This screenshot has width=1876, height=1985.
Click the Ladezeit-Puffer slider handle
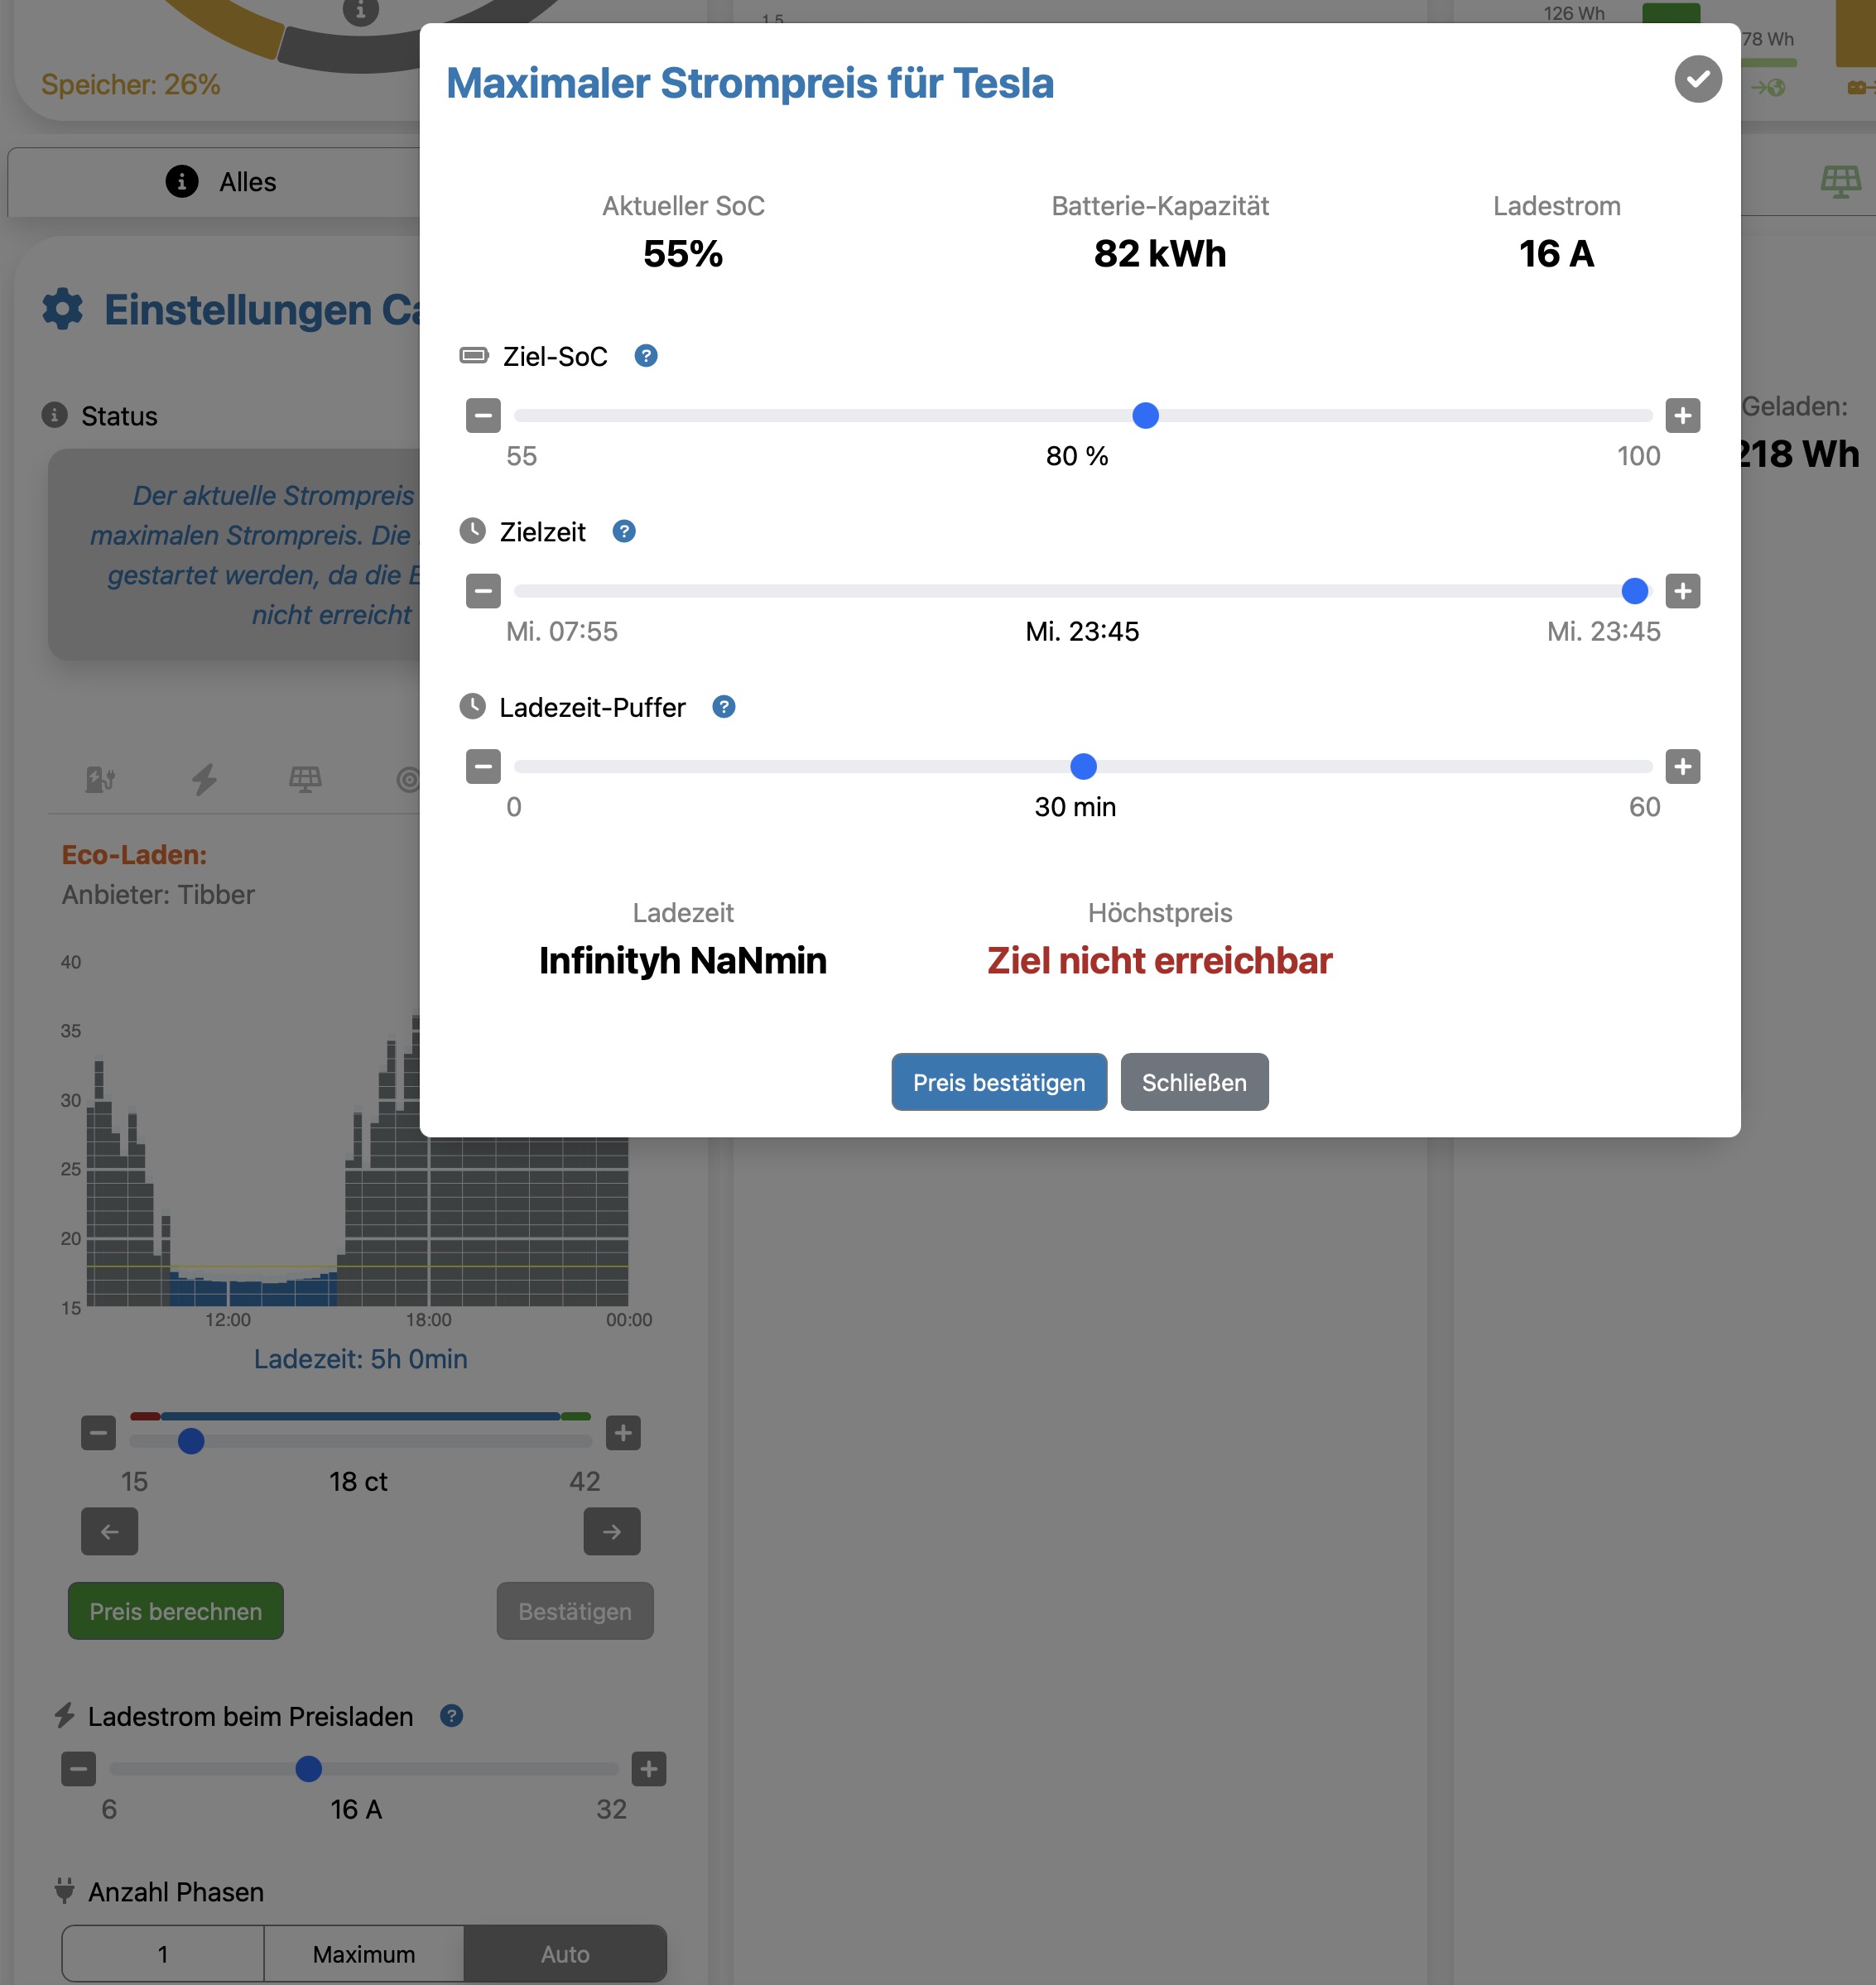point(1083,767)
